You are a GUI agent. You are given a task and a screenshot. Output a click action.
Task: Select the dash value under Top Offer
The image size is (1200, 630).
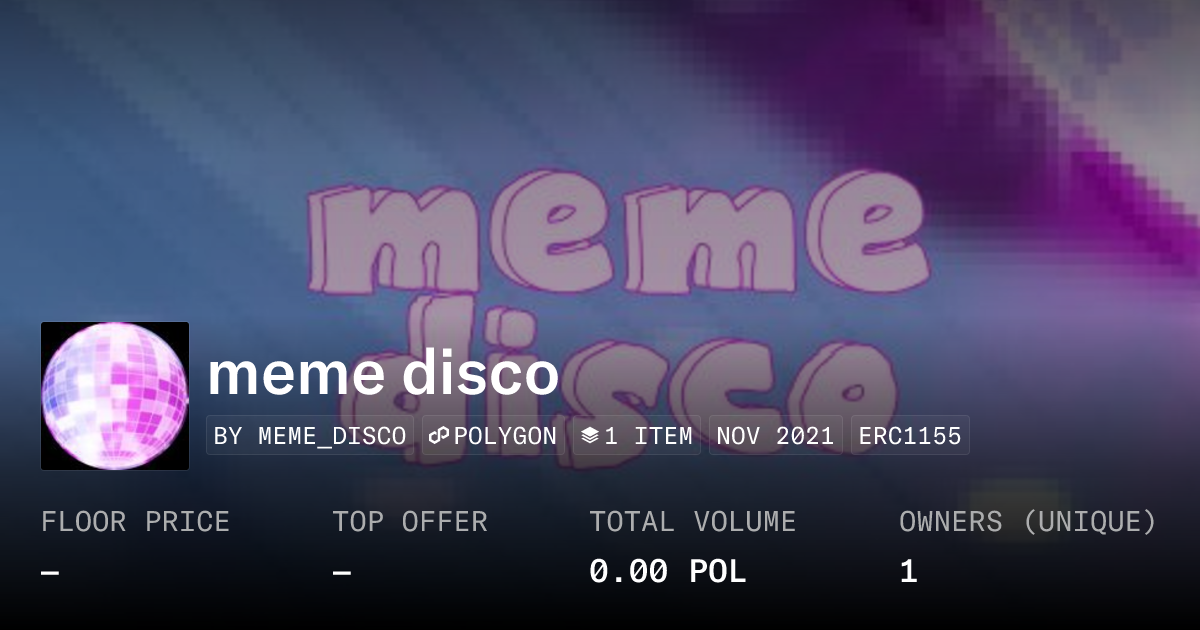pos(341,572)
